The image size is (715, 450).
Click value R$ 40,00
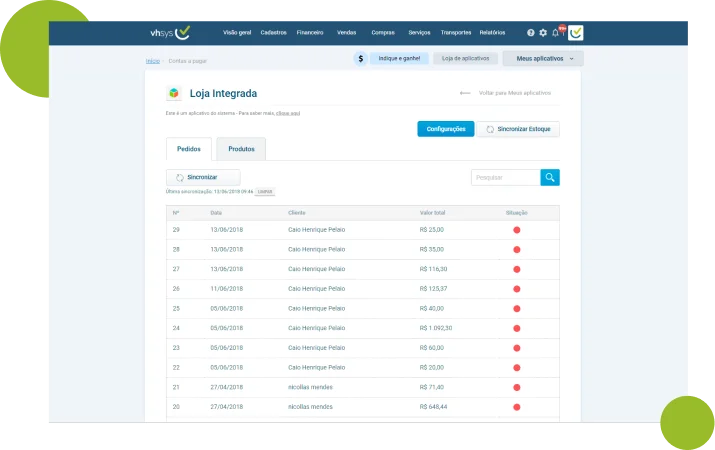click(x=432, y=309)
